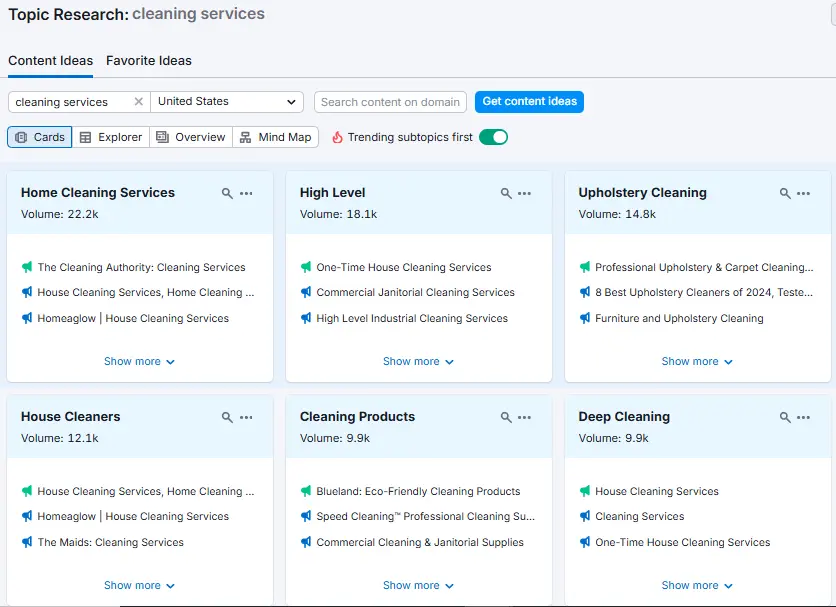Select the Content Ideas tab
Viewport: 836px width, 607px height.
click(50, 60)
